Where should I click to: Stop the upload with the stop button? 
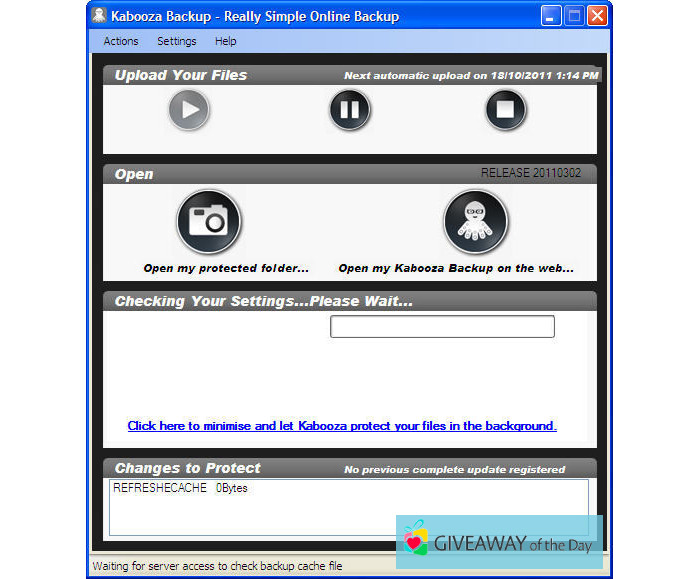(506, 110)
